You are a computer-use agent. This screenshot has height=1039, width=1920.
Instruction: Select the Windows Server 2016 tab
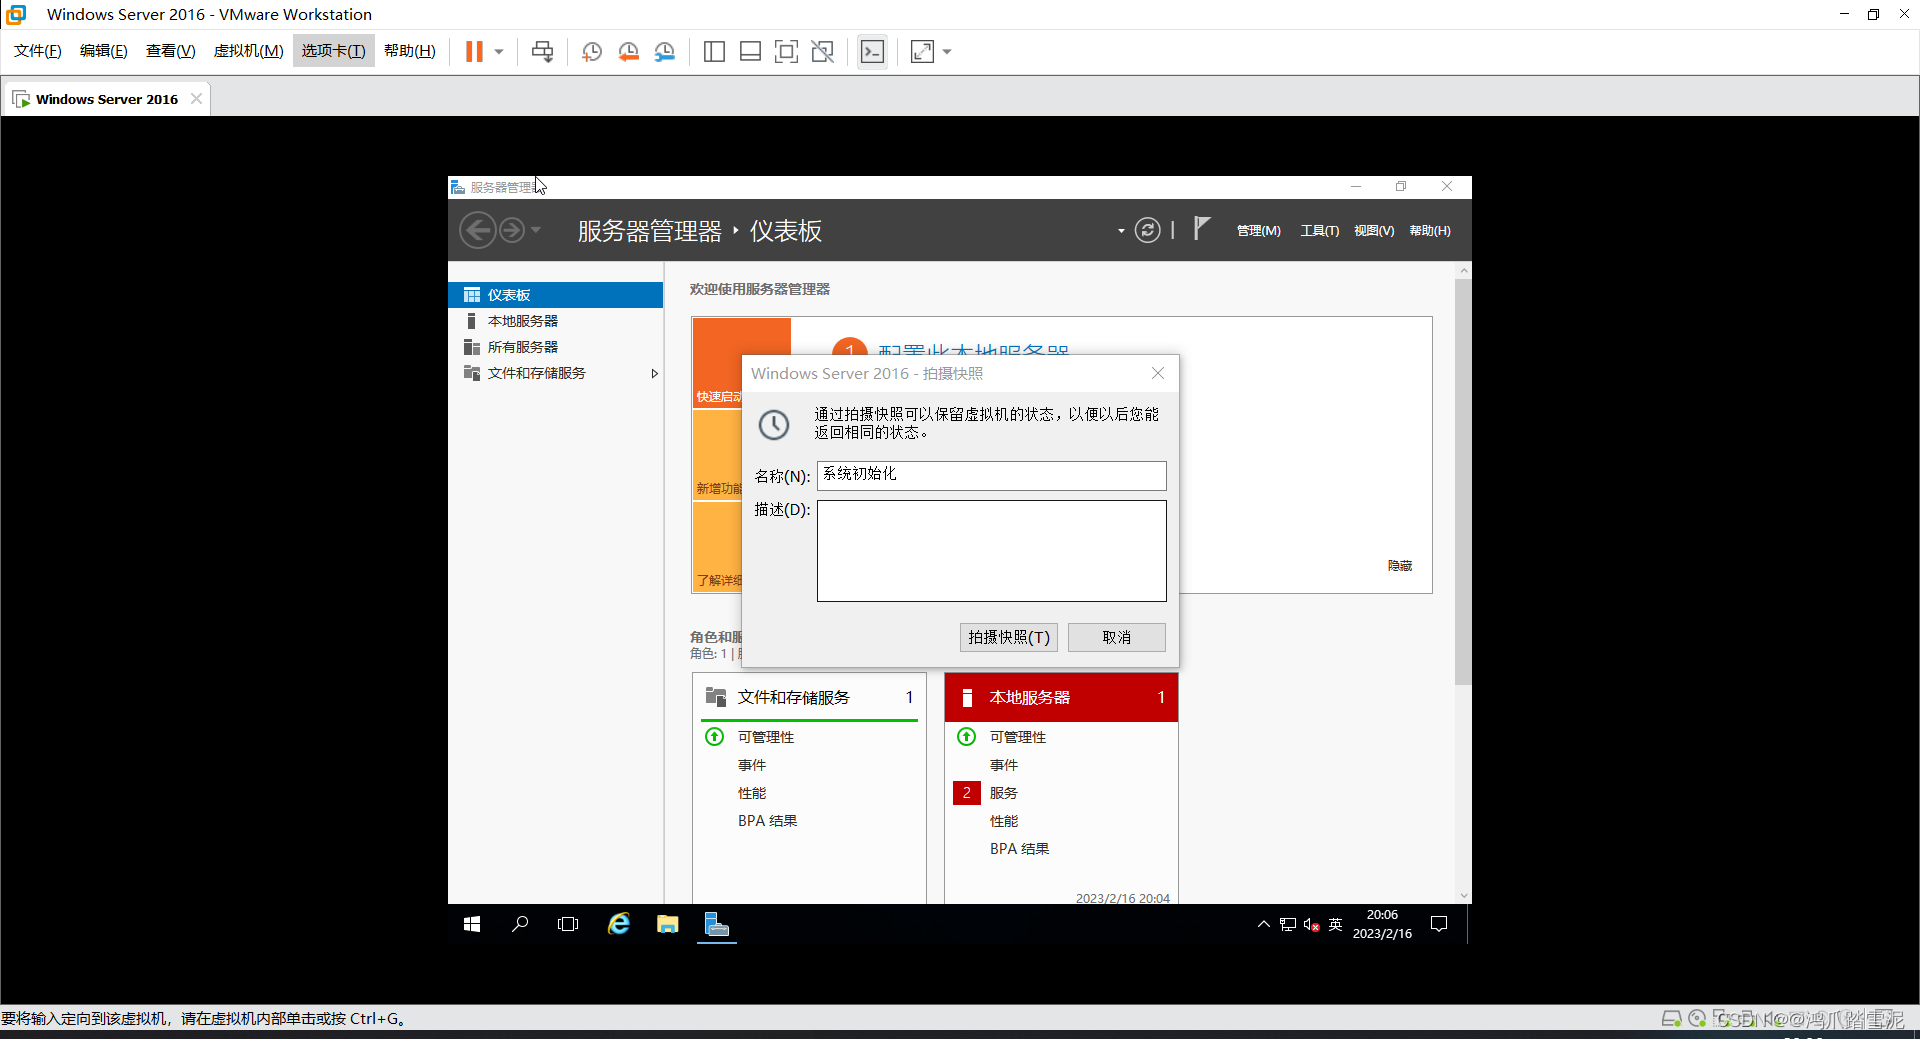pos(106,99)
